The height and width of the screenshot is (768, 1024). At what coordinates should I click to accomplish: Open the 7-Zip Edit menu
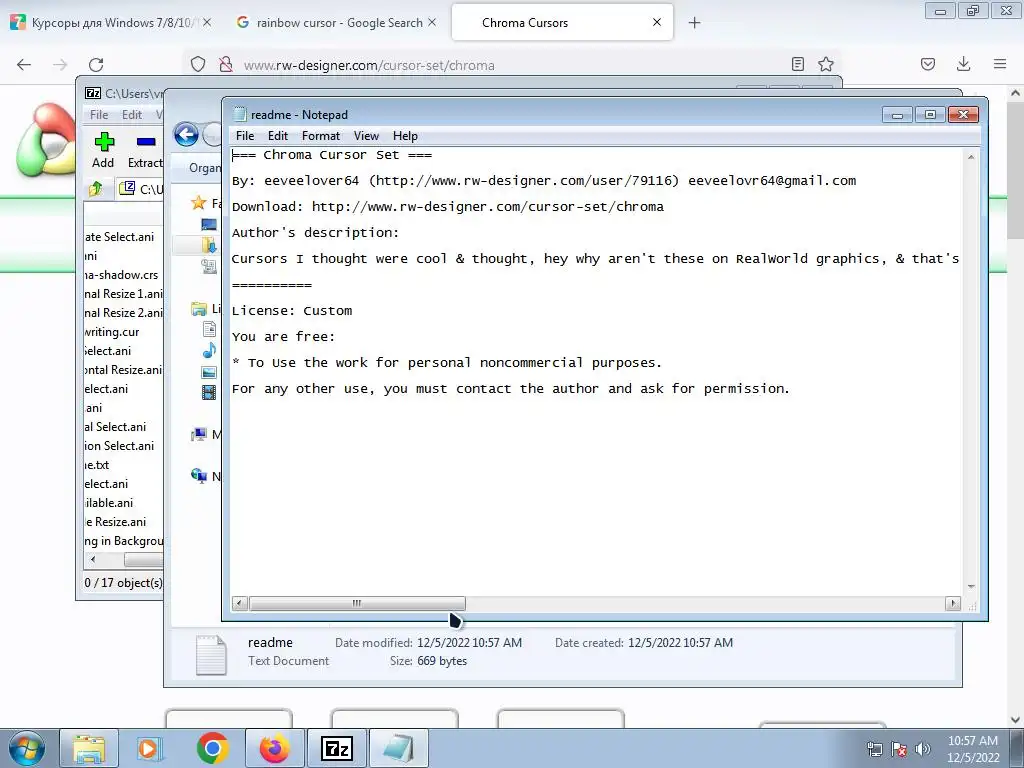tap(132, 115)
